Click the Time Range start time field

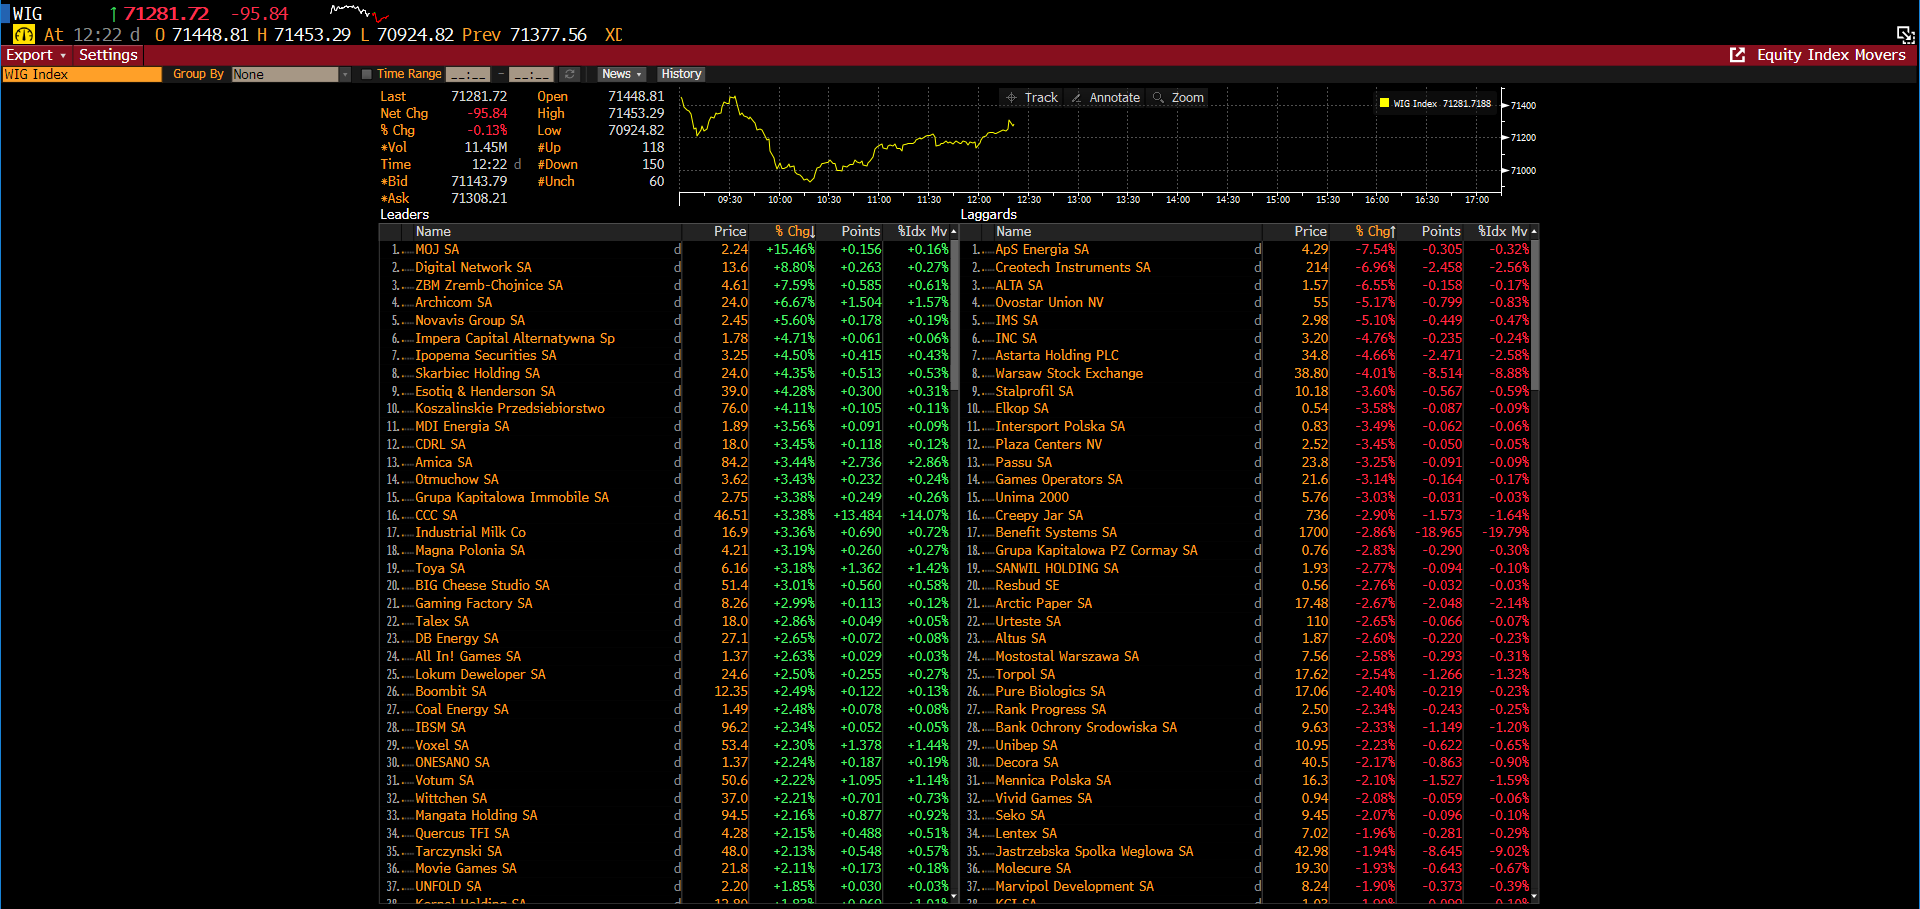[468, 74]
